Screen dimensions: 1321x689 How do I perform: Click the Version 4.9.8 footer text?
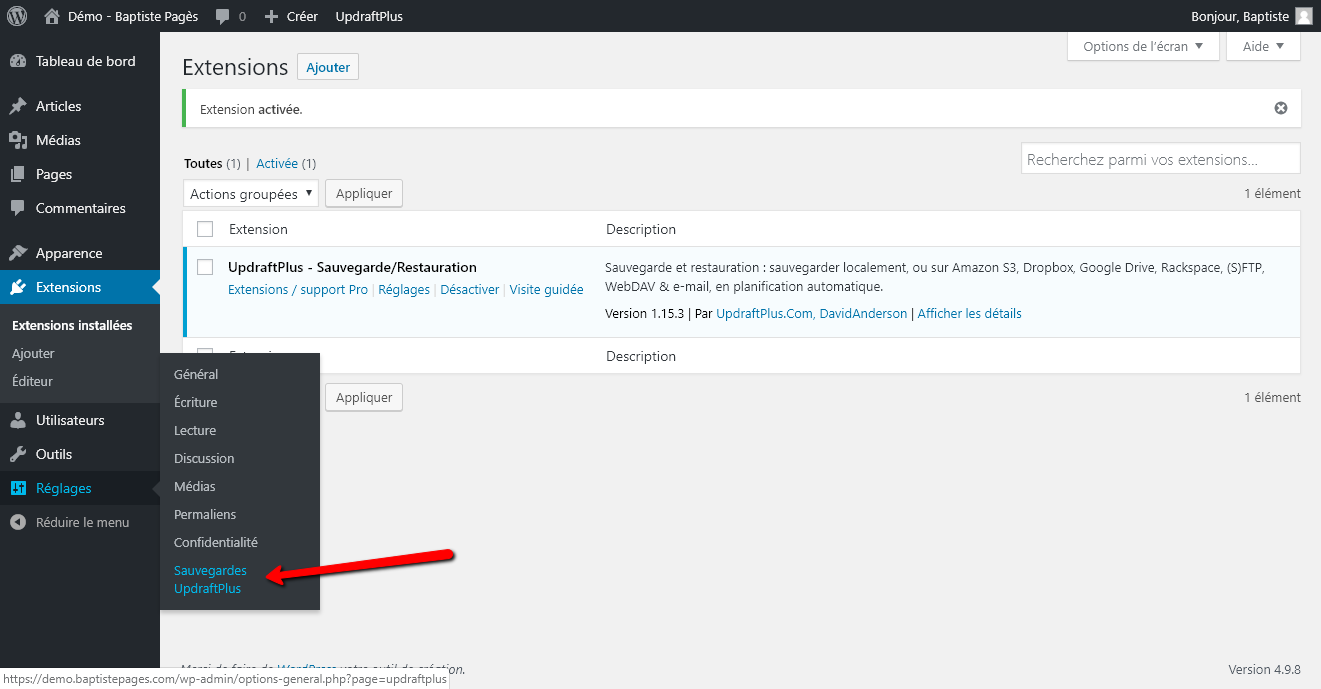click(x=1264, y=669)
